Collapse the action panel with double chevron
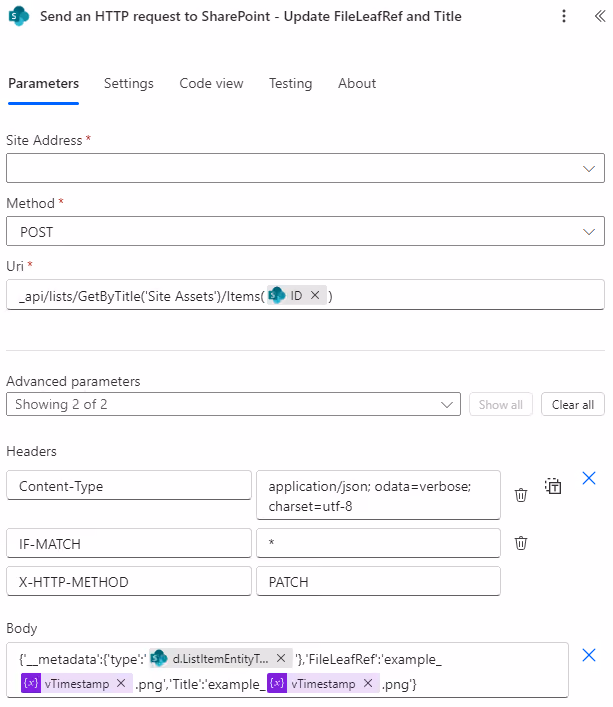Viewport: 613px width, 707px height. coord(599,16)
